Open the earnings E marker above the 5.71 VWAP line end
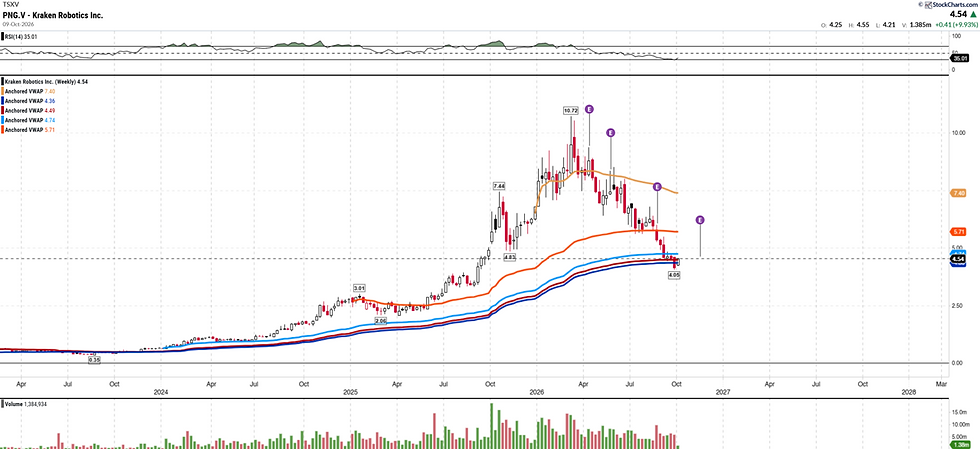This screenshot has width=980, height=449. click(657, 186)
